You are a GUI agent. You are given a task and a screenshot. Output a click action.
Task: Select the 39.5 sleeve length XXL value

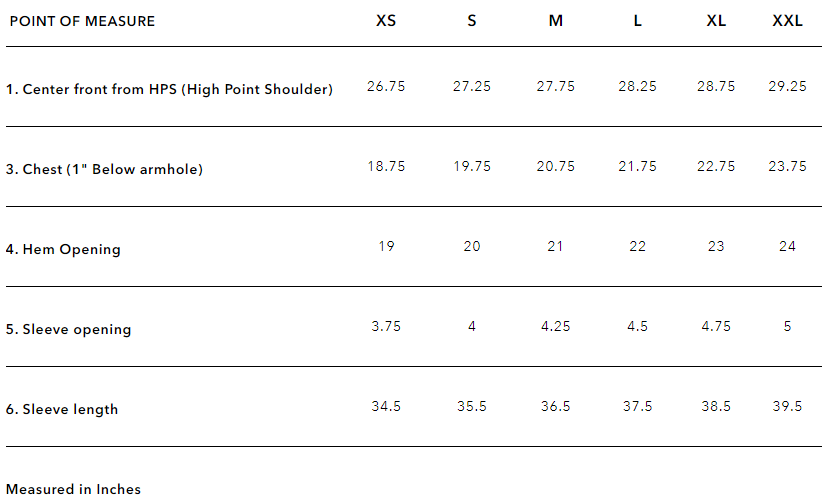787,407
